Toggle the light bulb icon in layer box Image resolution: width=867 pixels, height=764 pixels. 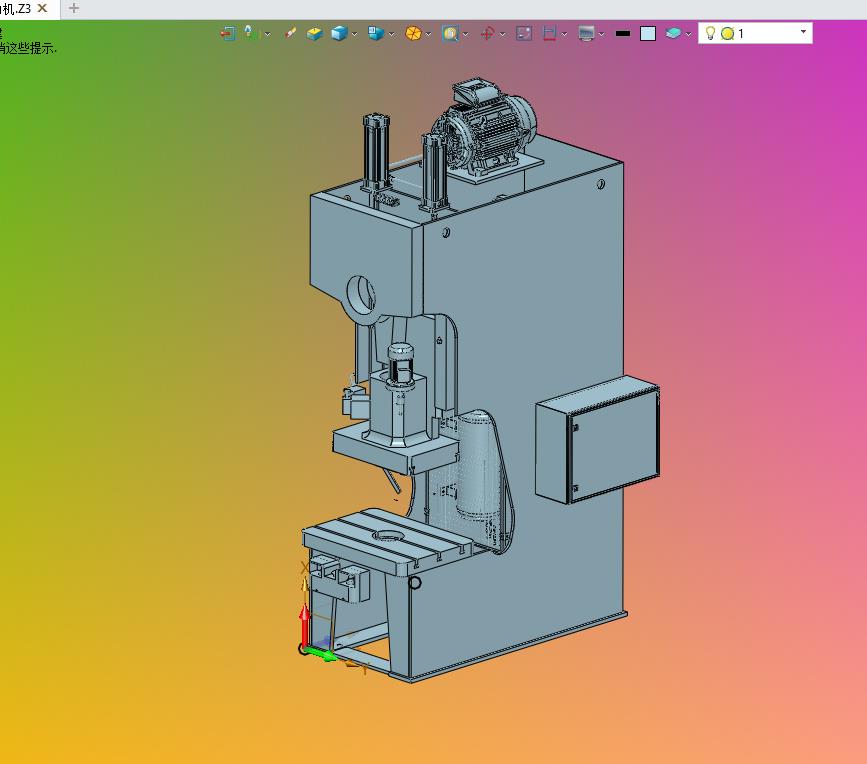(x=710, y=33)
